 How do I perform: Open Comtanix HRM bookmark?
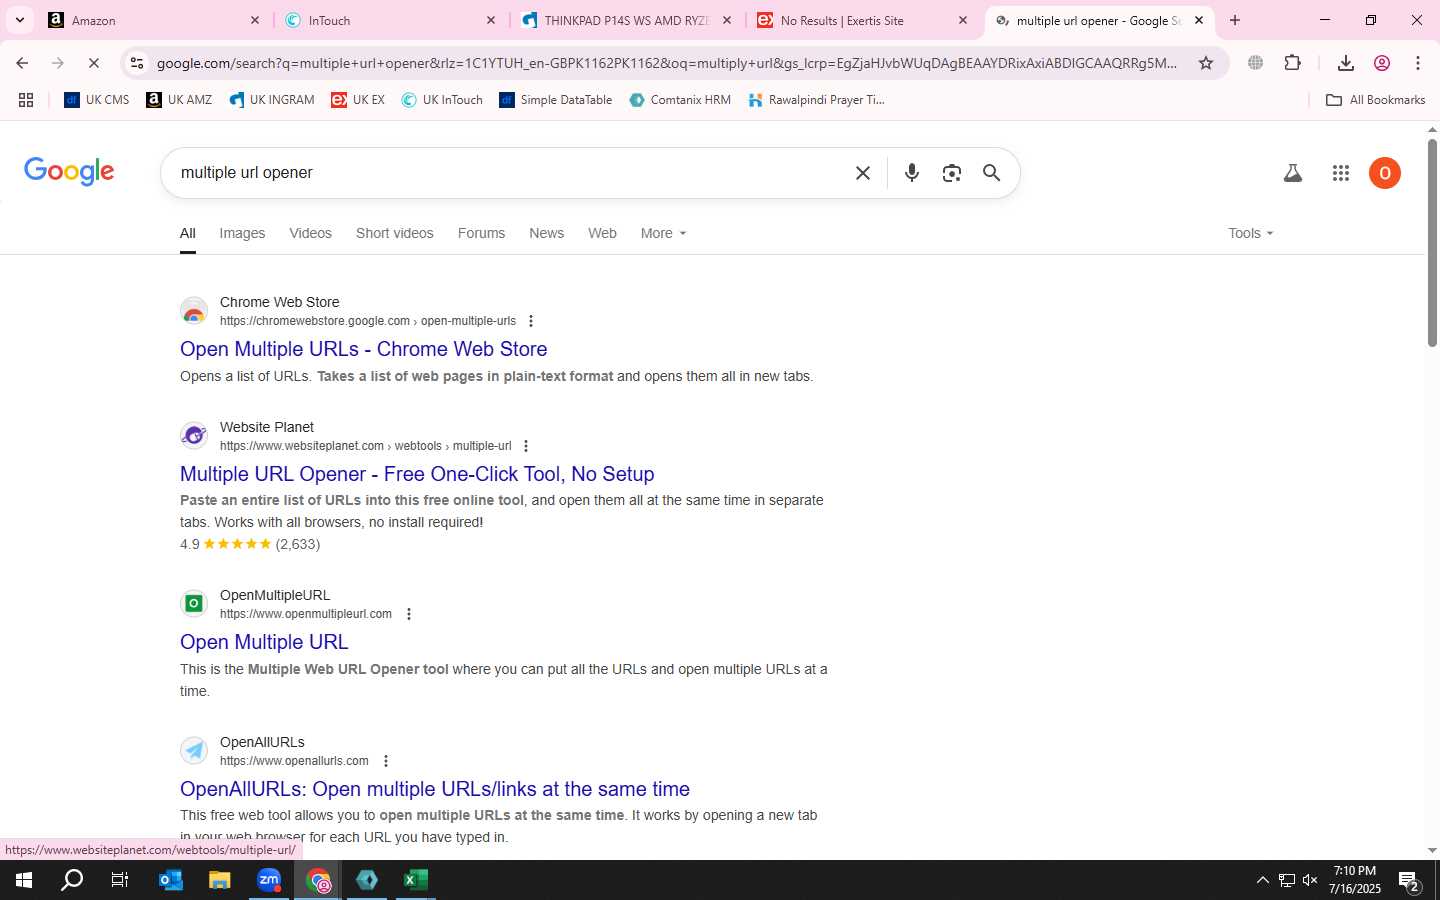pos(680,100)
